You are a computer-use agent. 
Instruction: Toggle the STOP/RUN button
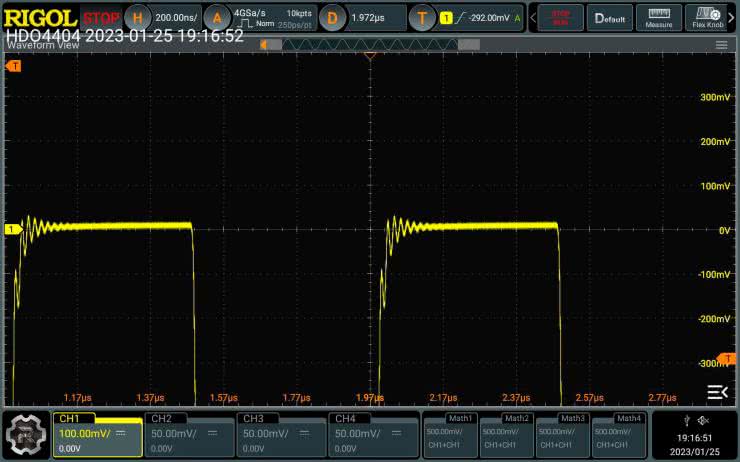click(560, 17)
